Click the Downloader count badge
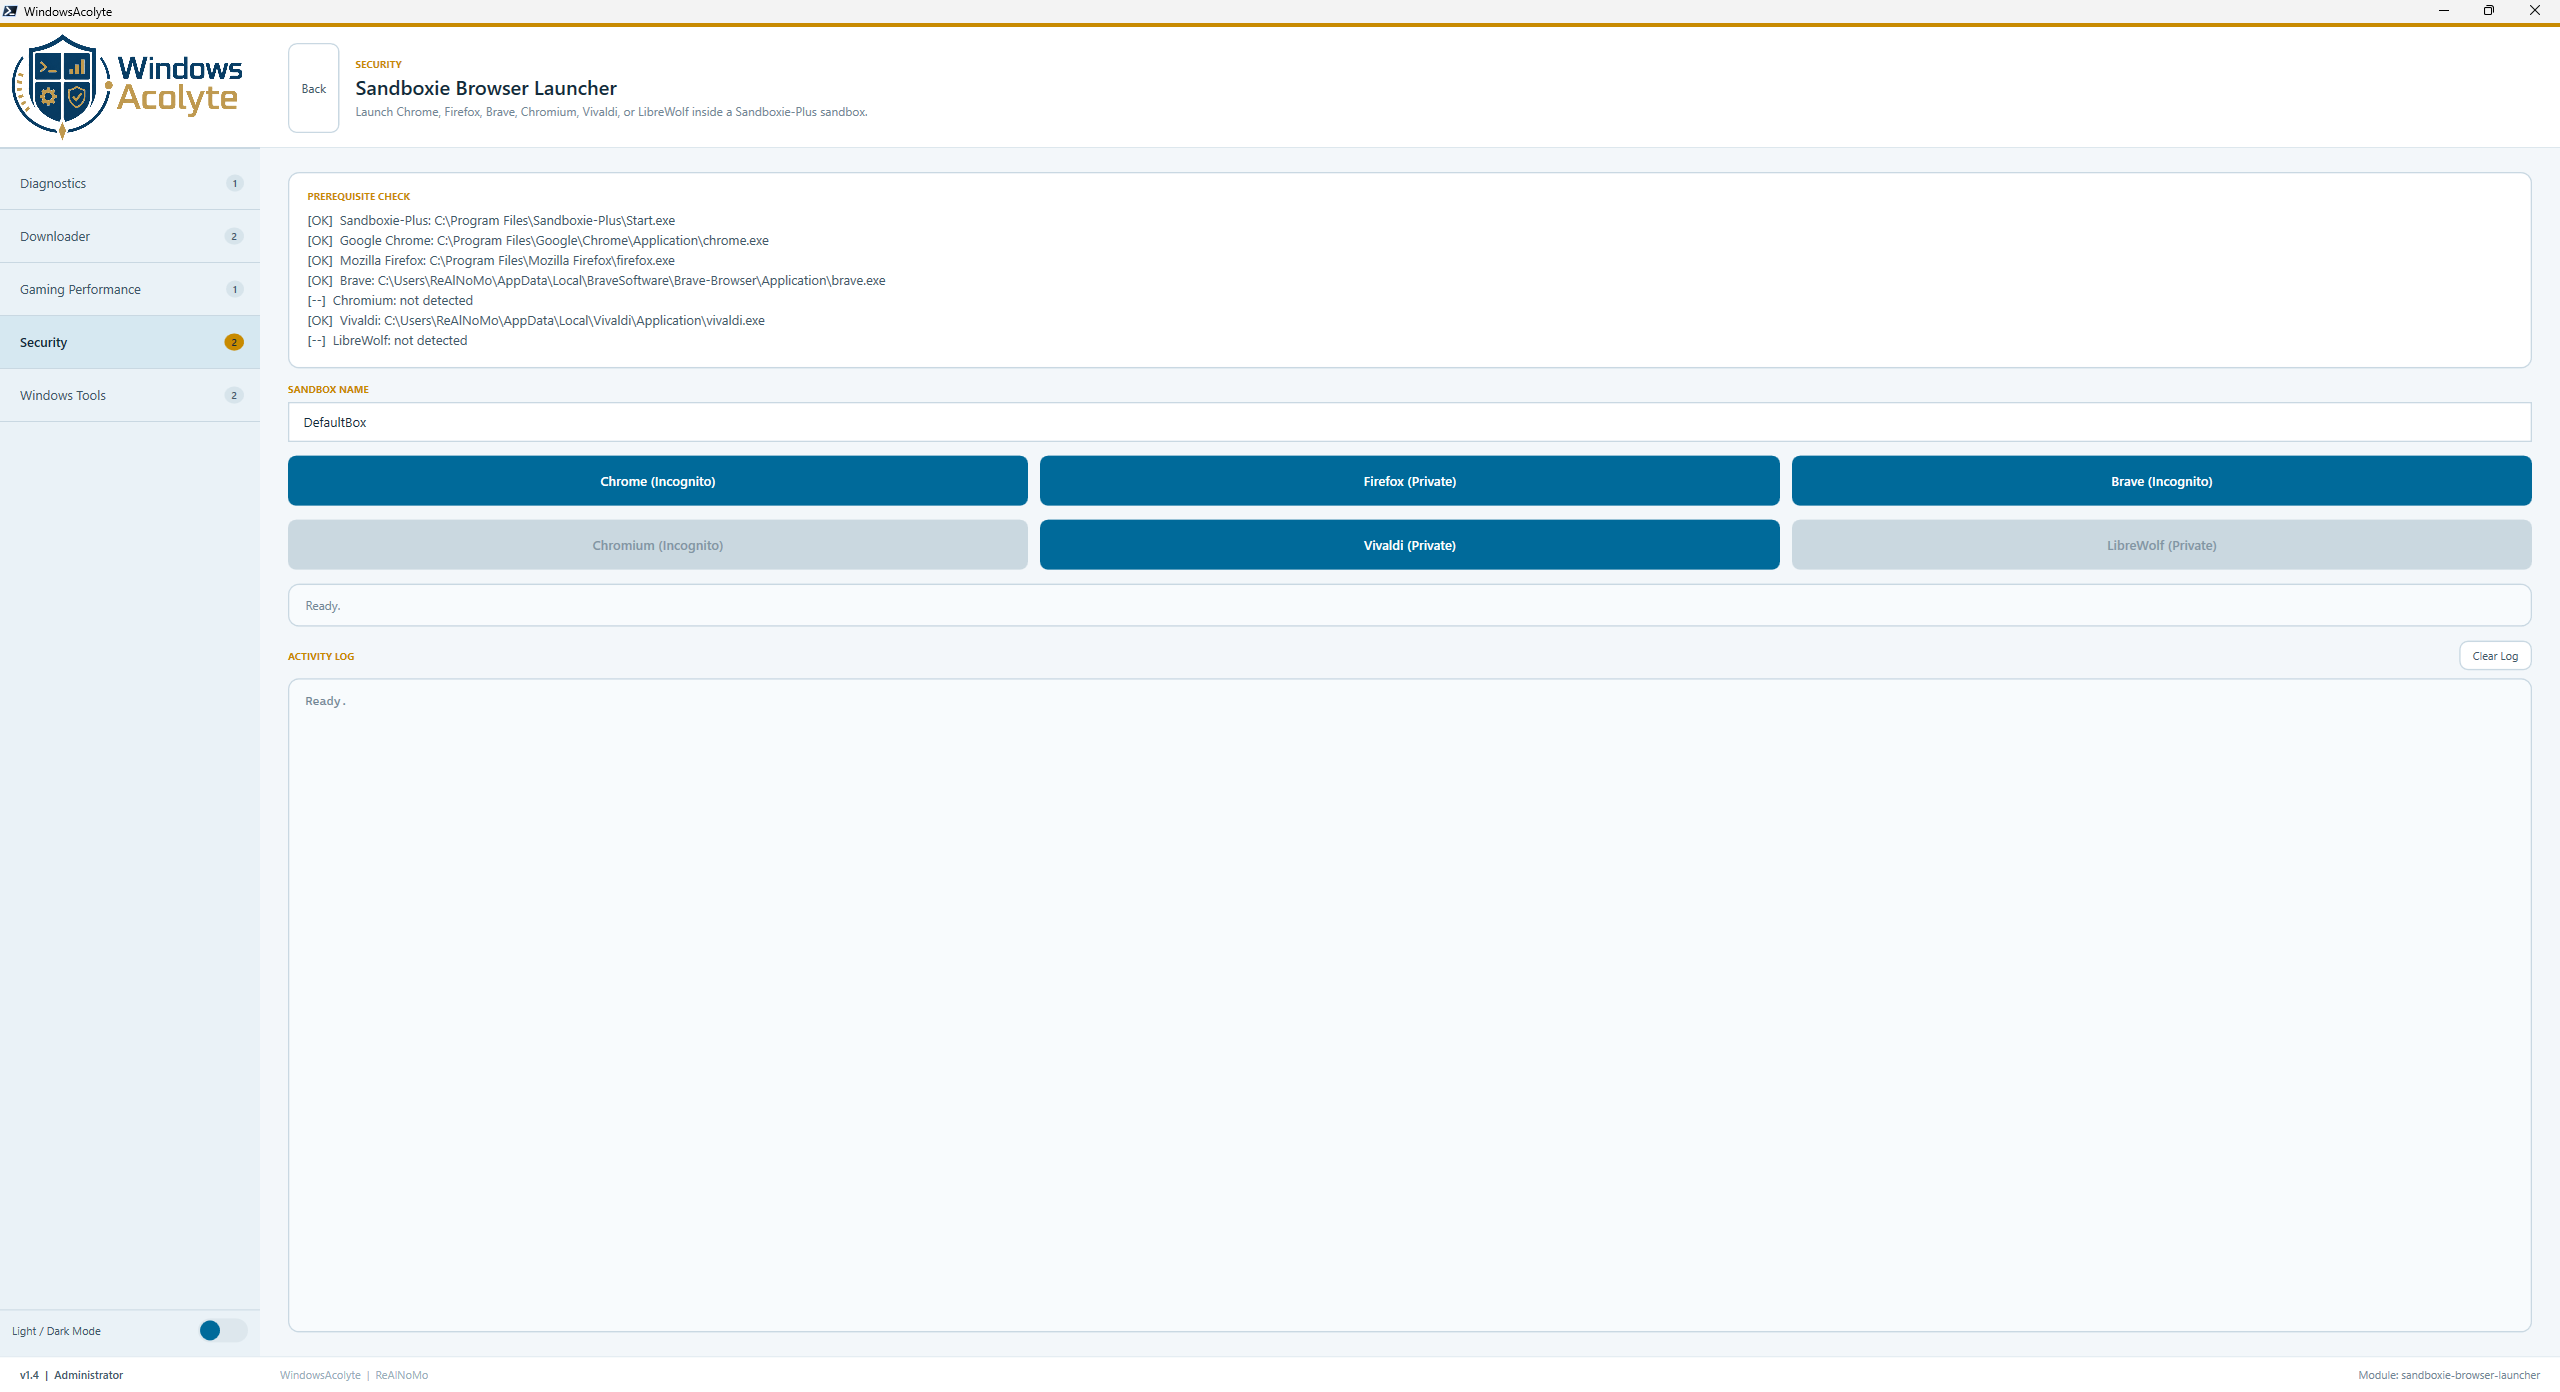The image size is (2560, 1392). (x=235, y=236)
